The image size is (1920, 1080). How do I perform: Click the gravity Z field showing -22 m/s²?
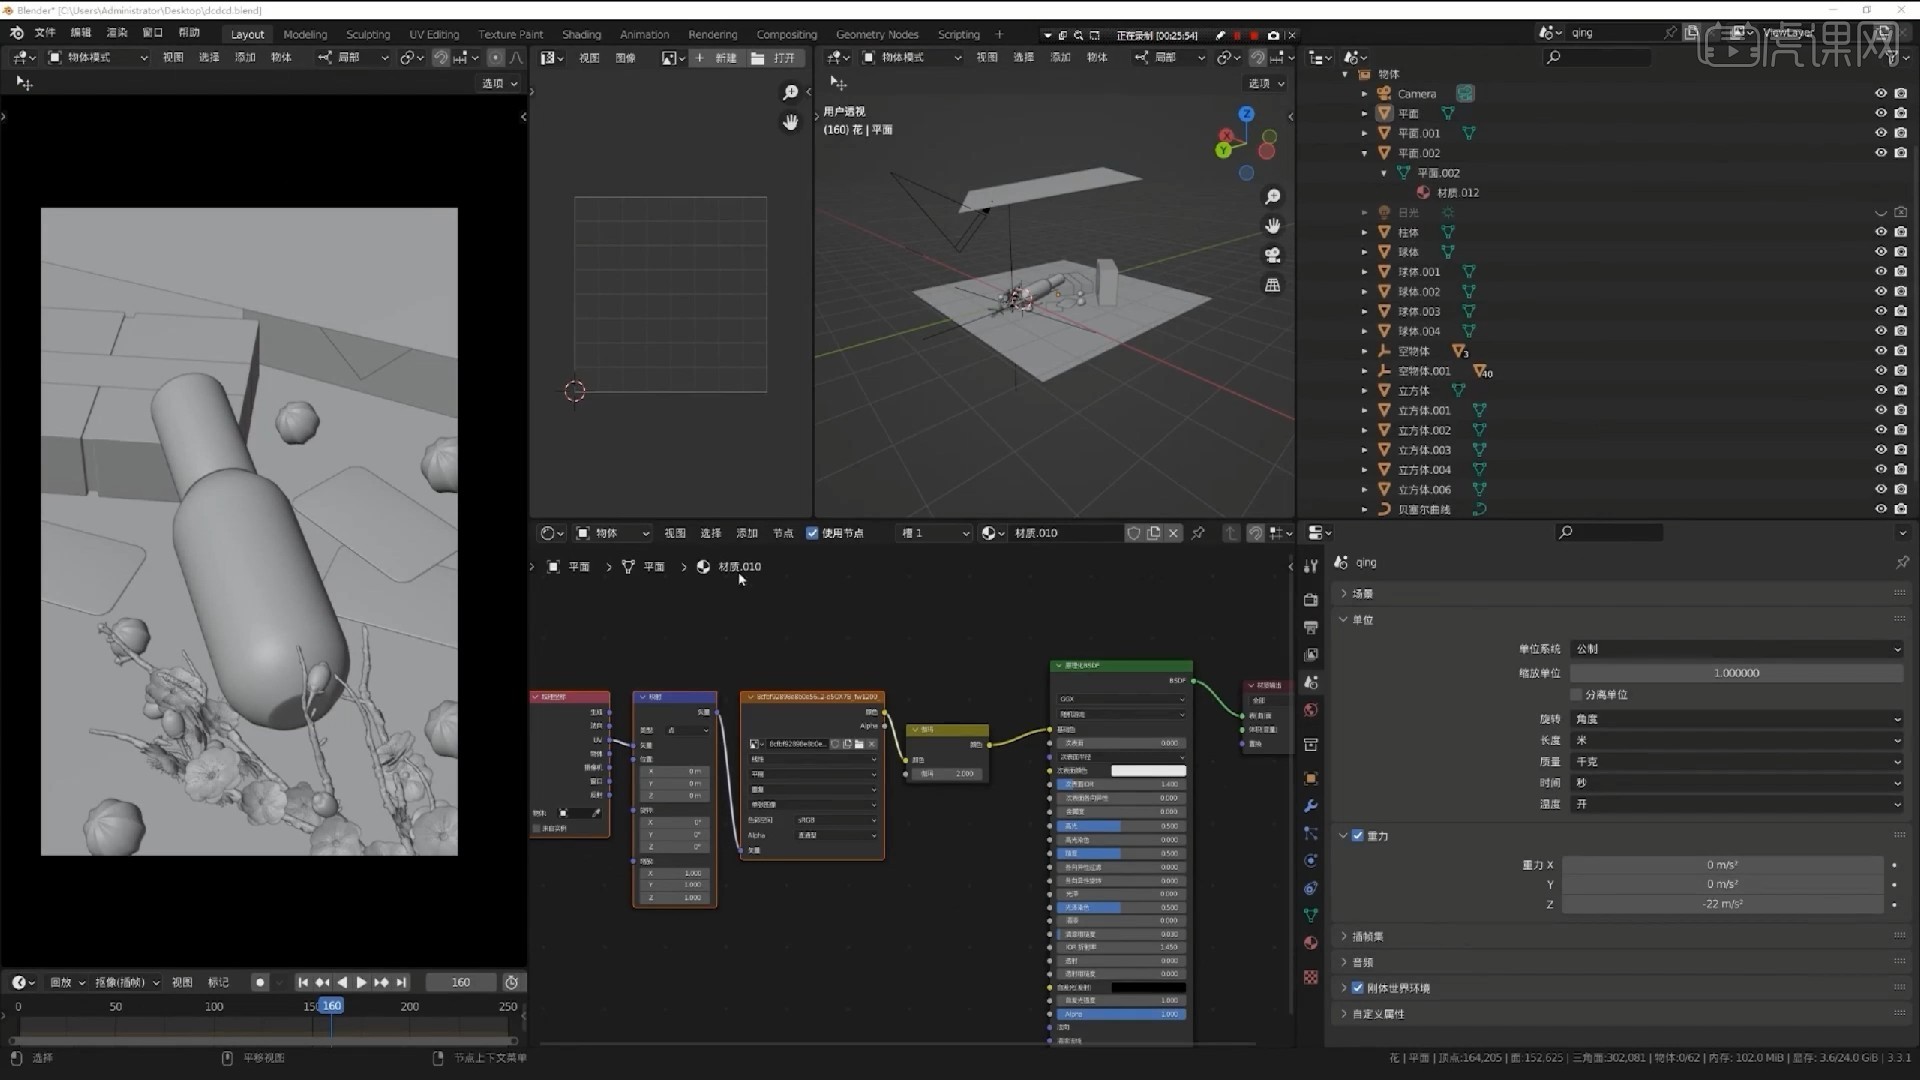tap(1722, 904)
